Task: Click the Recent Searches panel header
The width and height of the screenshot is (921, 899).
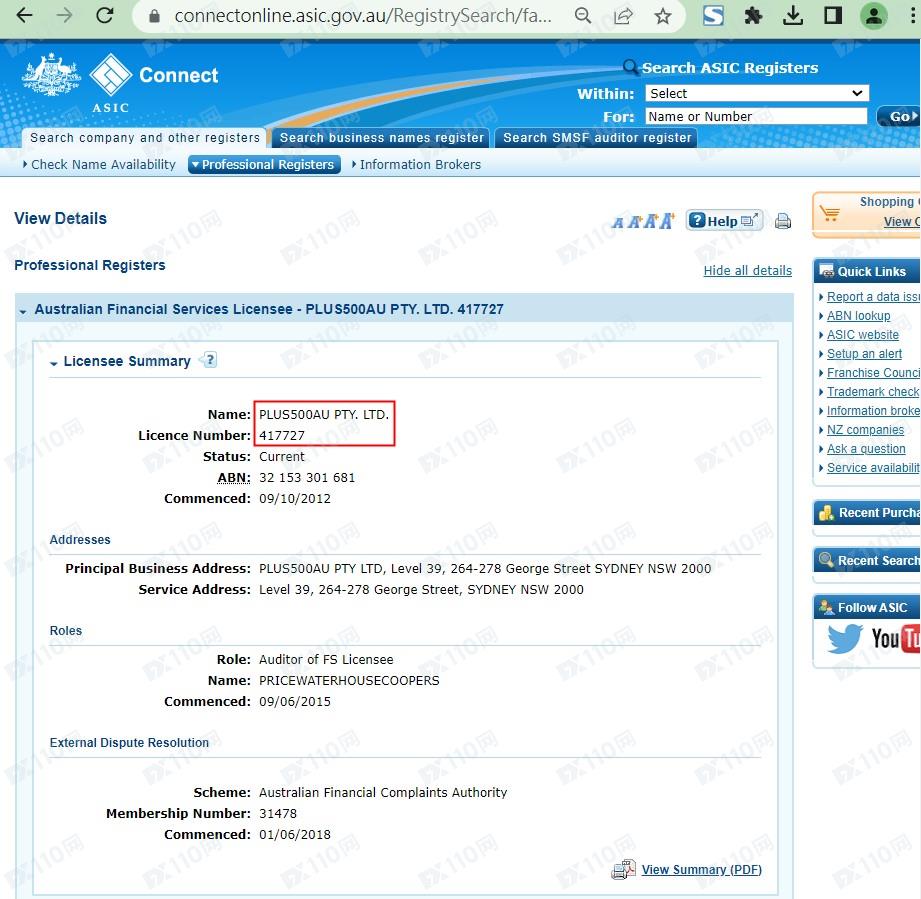Action: click(x=867, y=560)
